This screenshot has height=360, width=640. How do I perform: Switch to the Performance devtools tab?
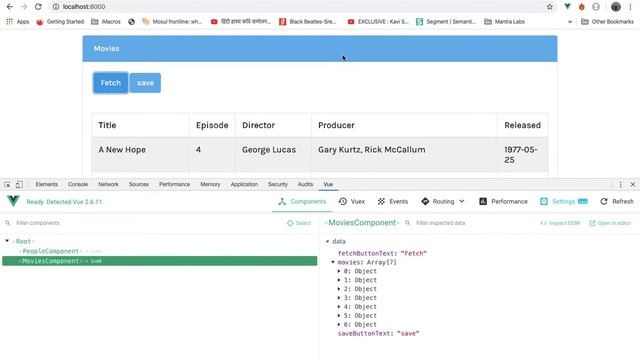(x=174, y=184)
